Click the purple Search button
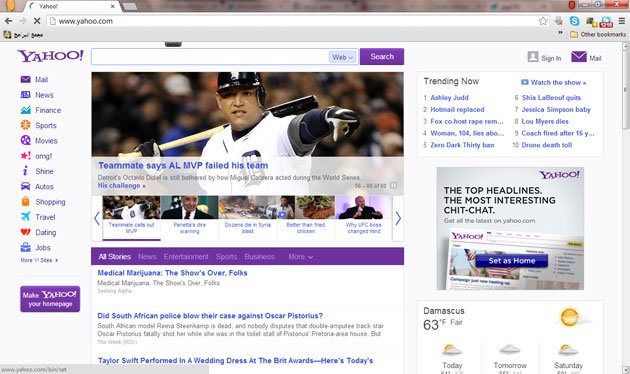The image size is (630, 374). pyautogui.click(x=382, y=57)
